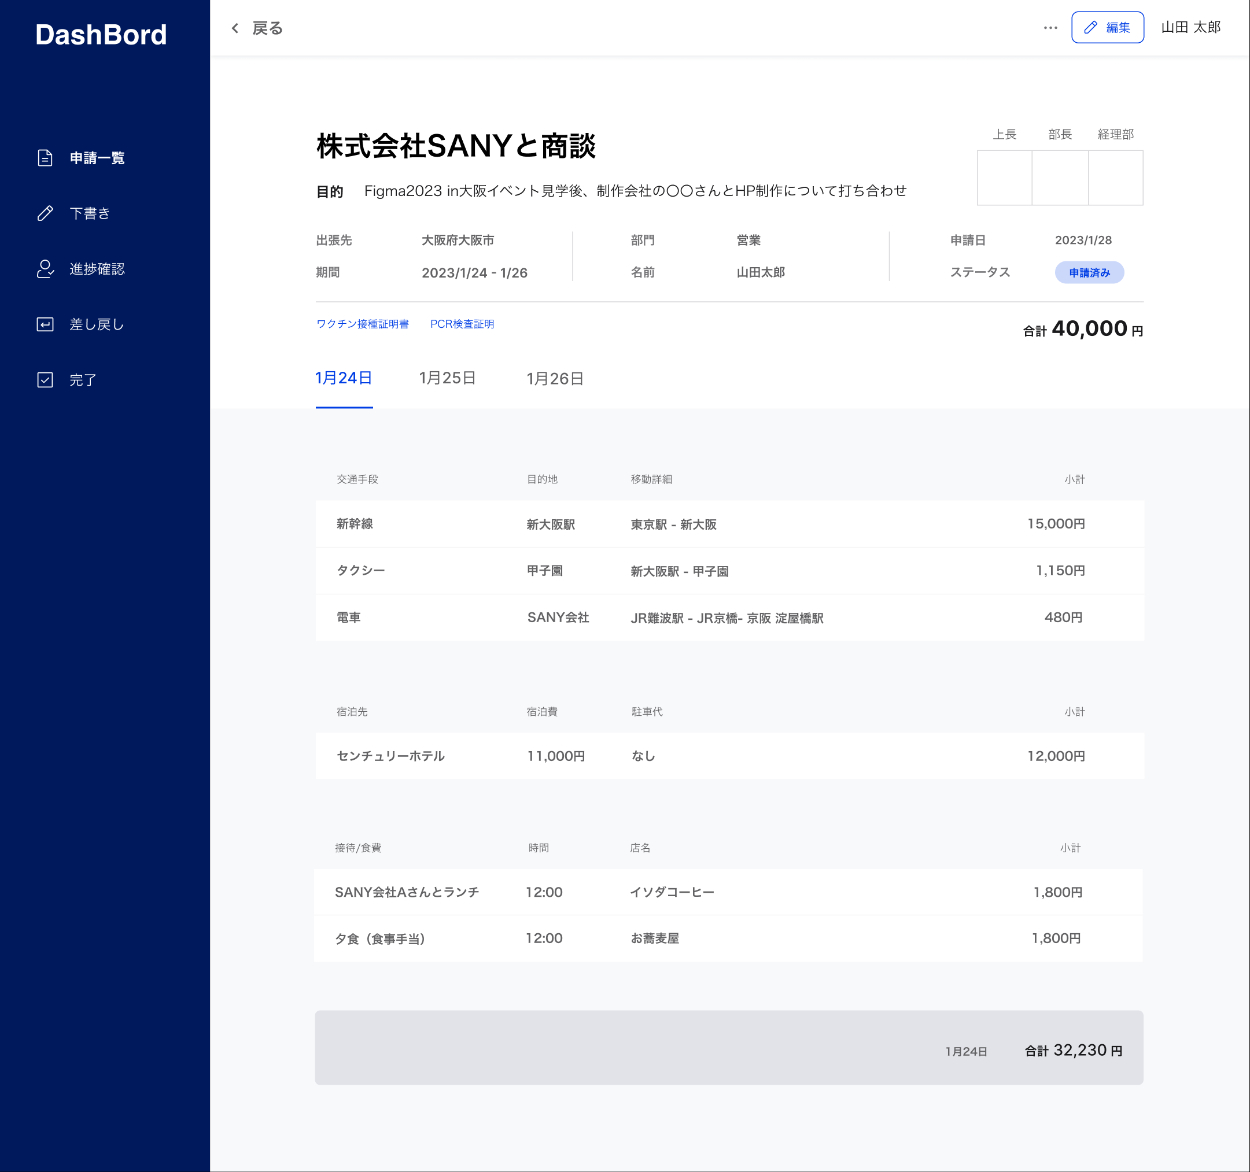Click the 上長 approval stamp box

(1004, 178)
